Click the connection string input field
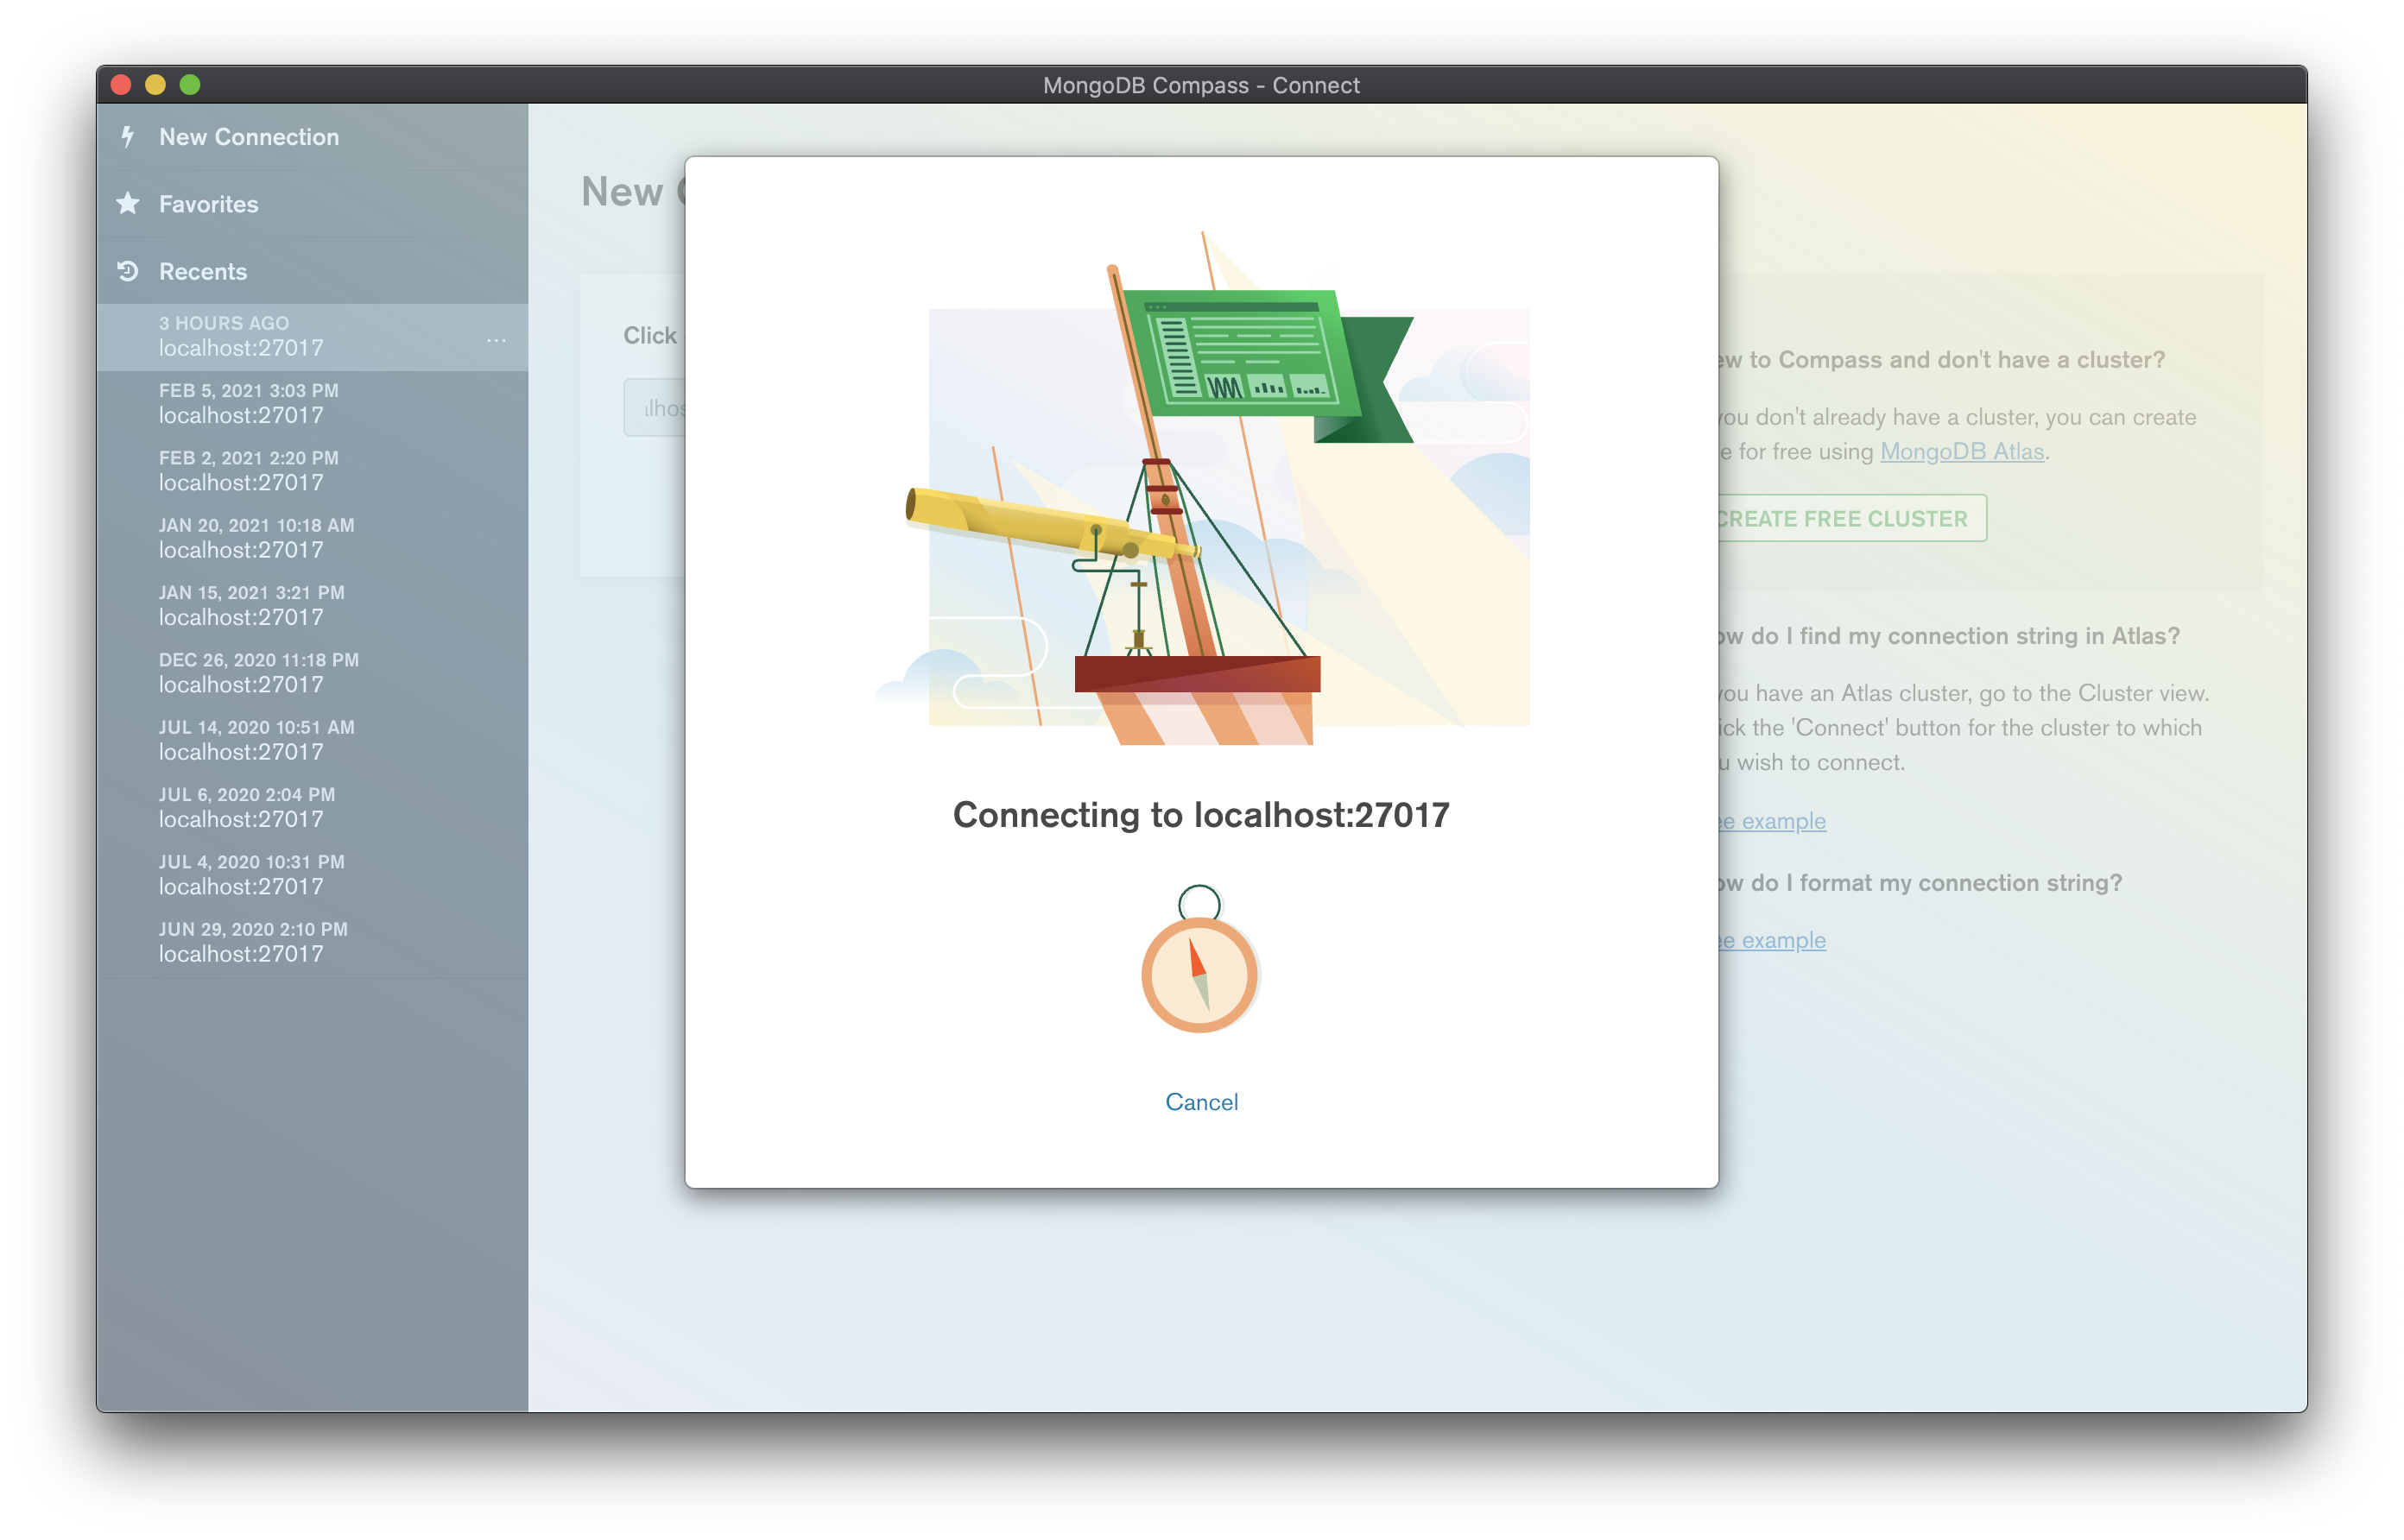The image size is (2404, 1540). (656, 408)
